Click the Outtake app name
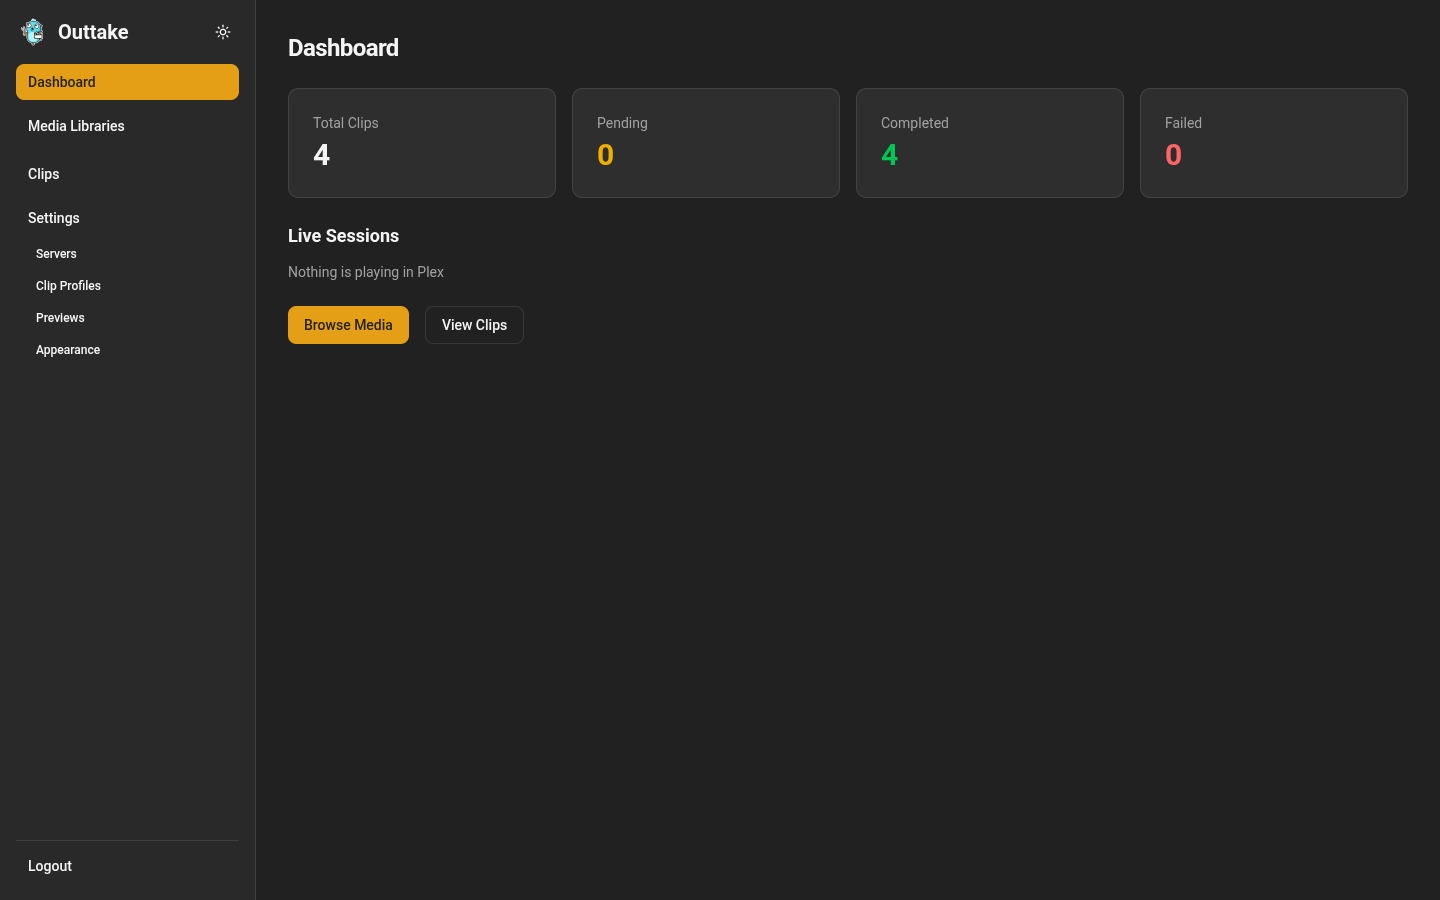Screen dimensions: 1440x900 [x=93, y=32]
